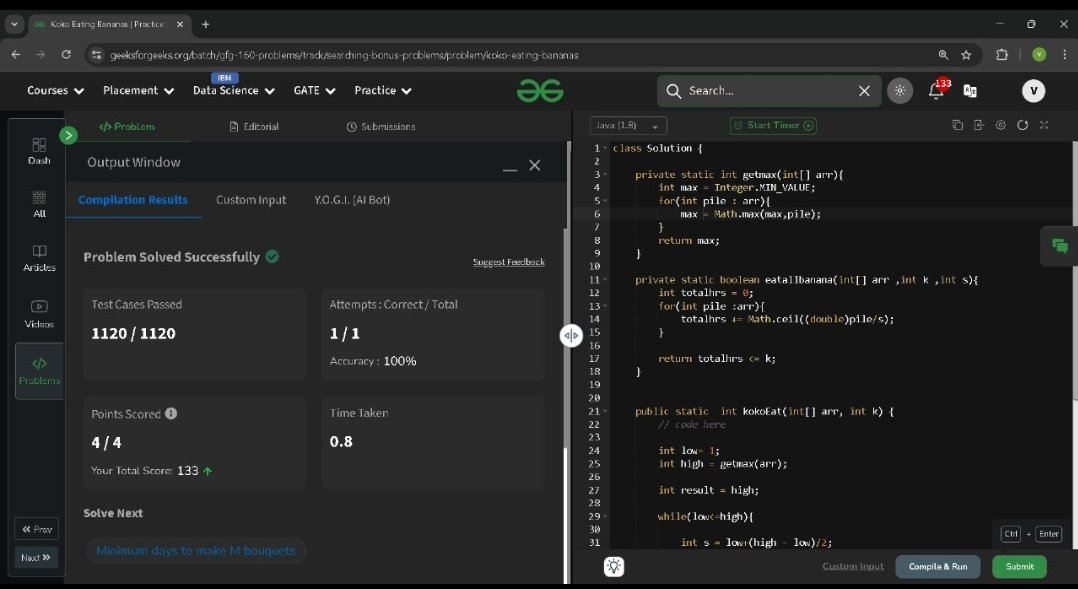Reset code with the refresh icon
The width and height of the screenshot is (1078, 589).
(x=1022, y=125)
